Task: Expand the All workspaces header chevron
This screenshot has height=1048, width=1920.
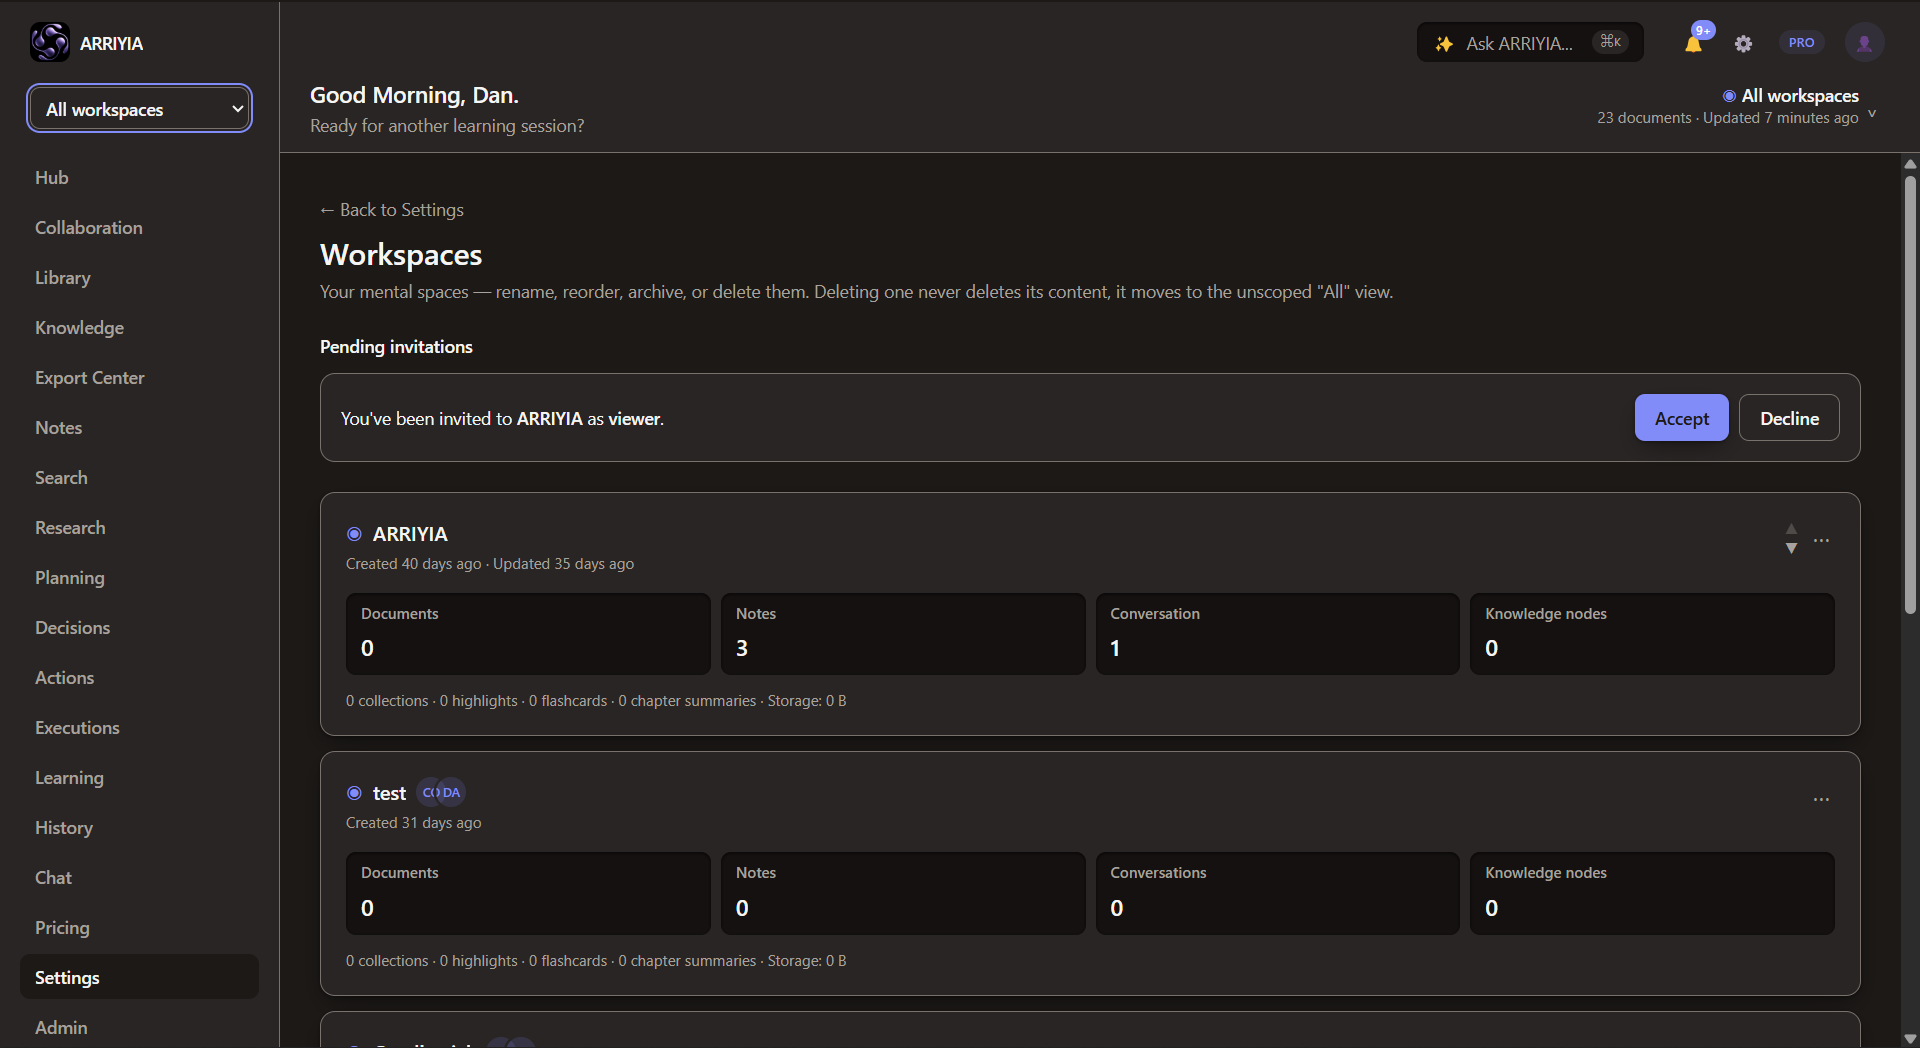Action: (x=1872, y=114)
